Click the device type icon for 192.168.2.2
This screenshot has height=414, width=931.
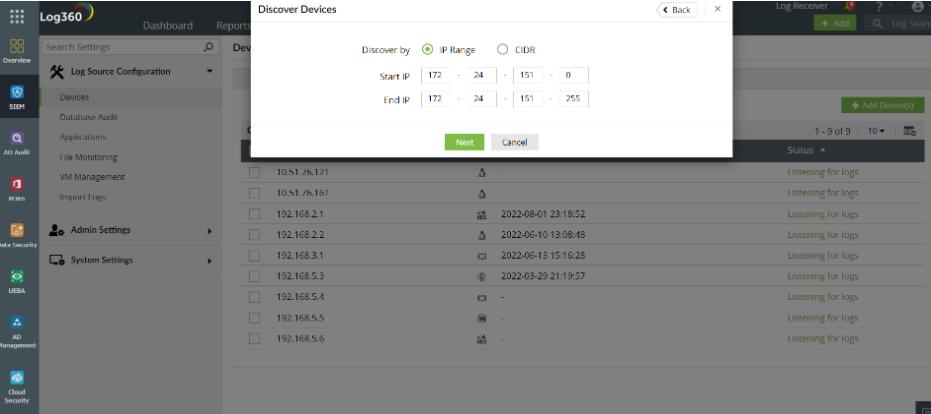482,235
